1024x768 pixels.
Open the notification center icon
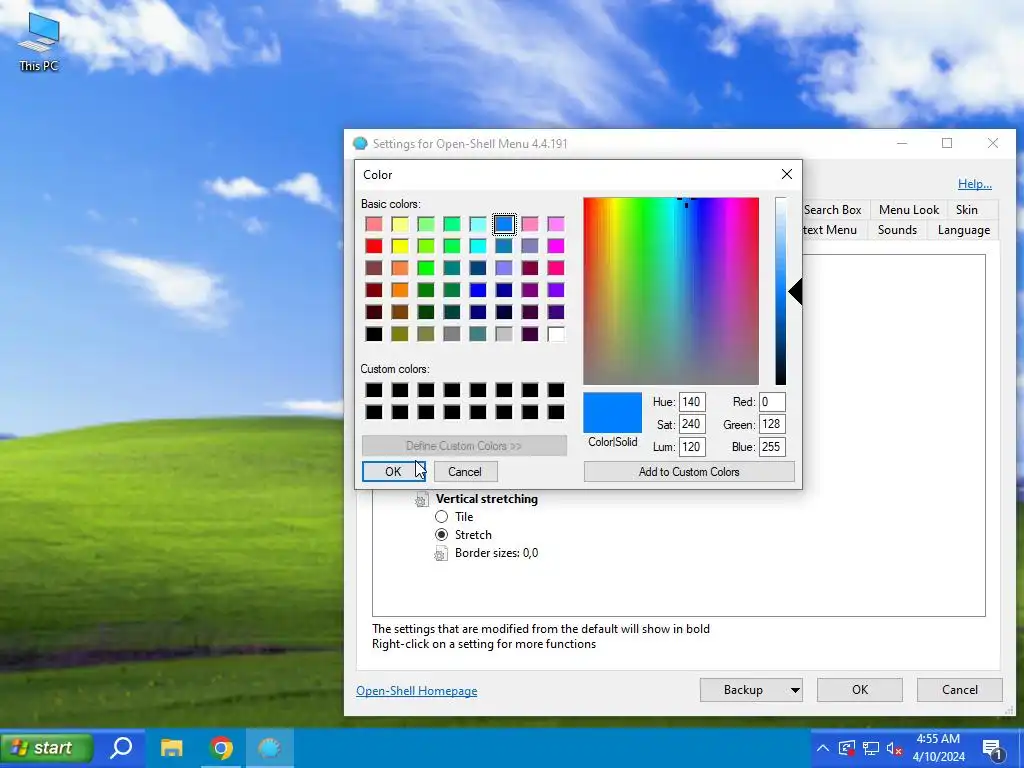coord(993,749)
